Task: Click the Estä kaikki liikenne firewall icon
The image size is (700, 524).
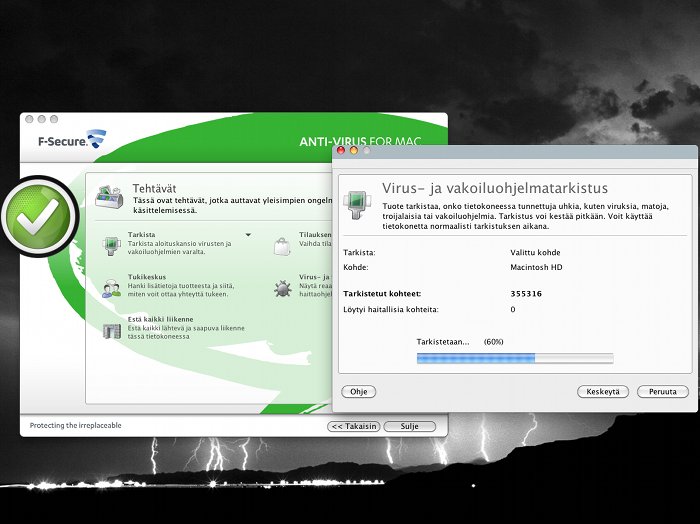Action: [112, 331]
